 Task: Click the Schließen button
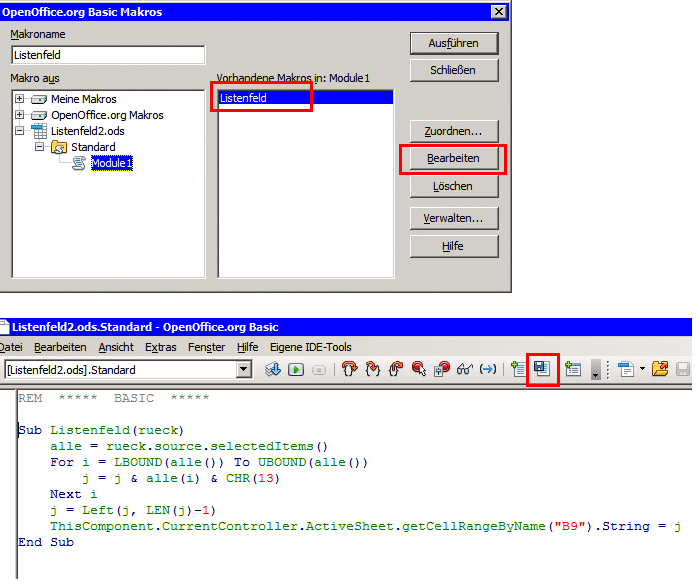pos(454,70)
